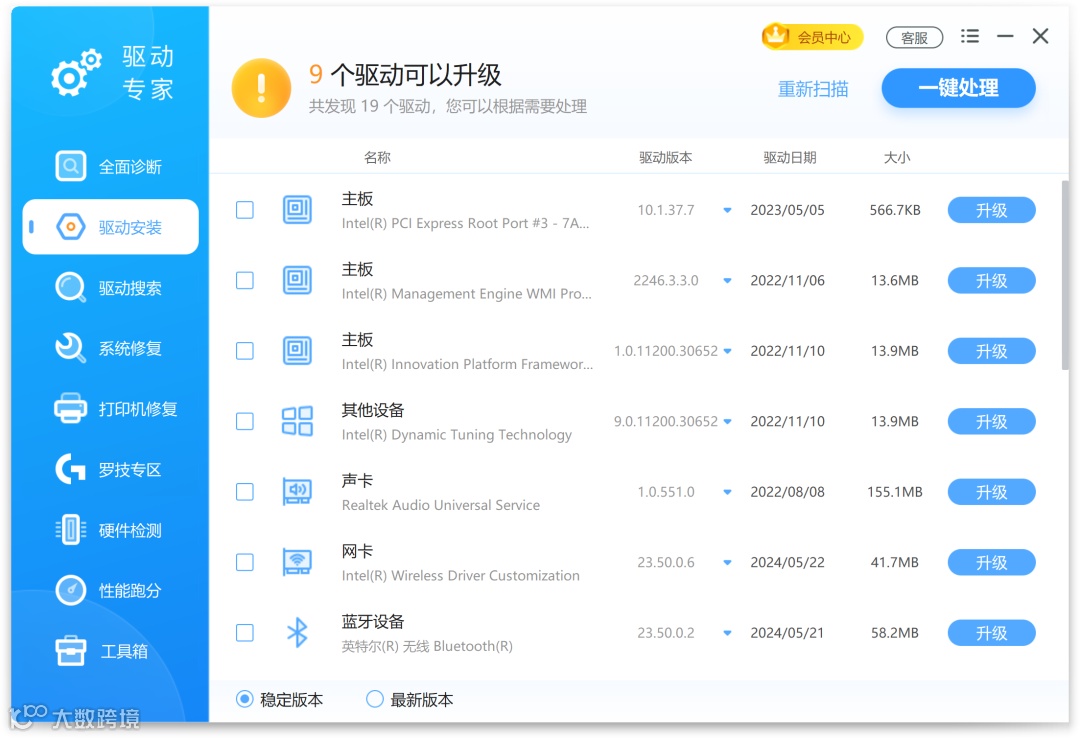1080x738 pixels.
Task: Click the 驱动搜索 magnifier icon
Action: pyautogui.click(x=70, y=287)
